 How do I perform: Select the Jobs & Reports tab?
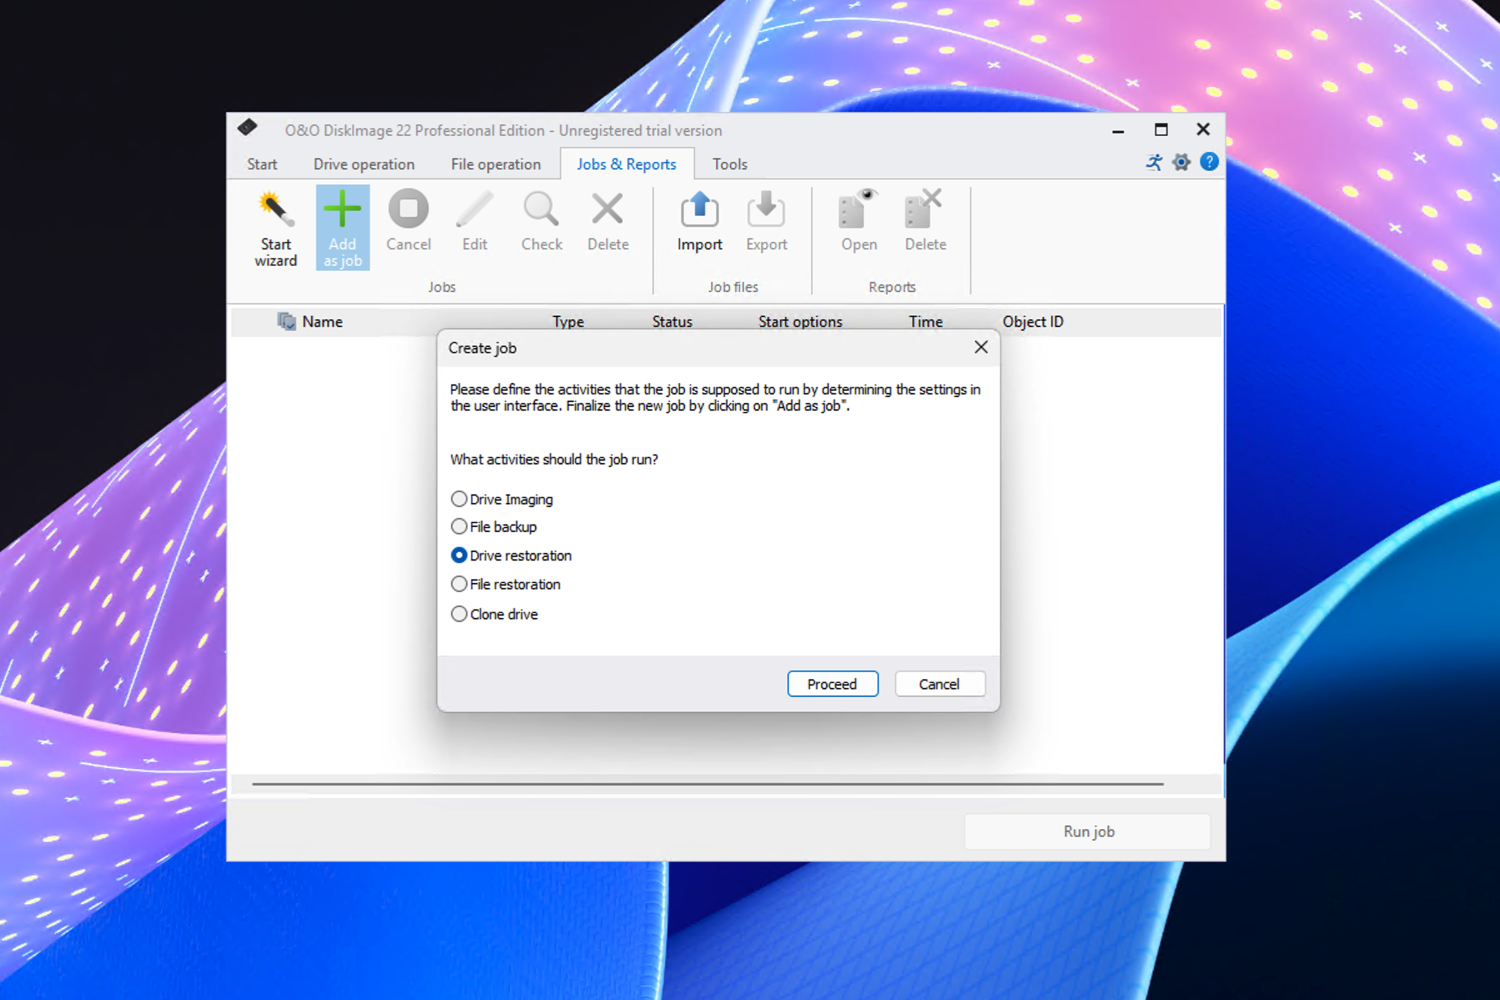627,164
